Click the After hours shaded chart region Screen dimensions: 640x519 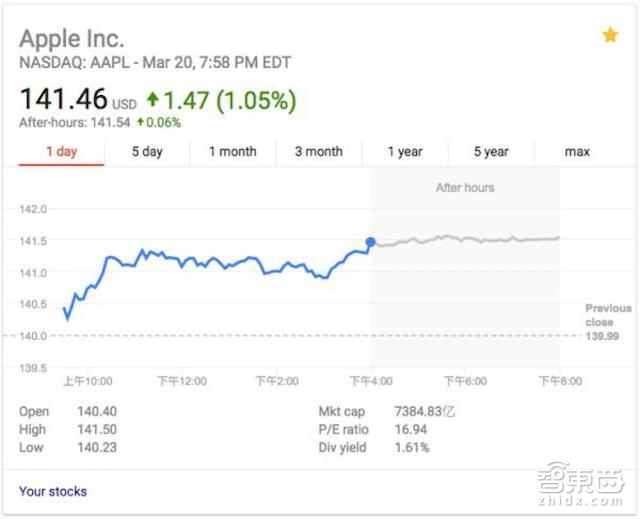[465, 290]
